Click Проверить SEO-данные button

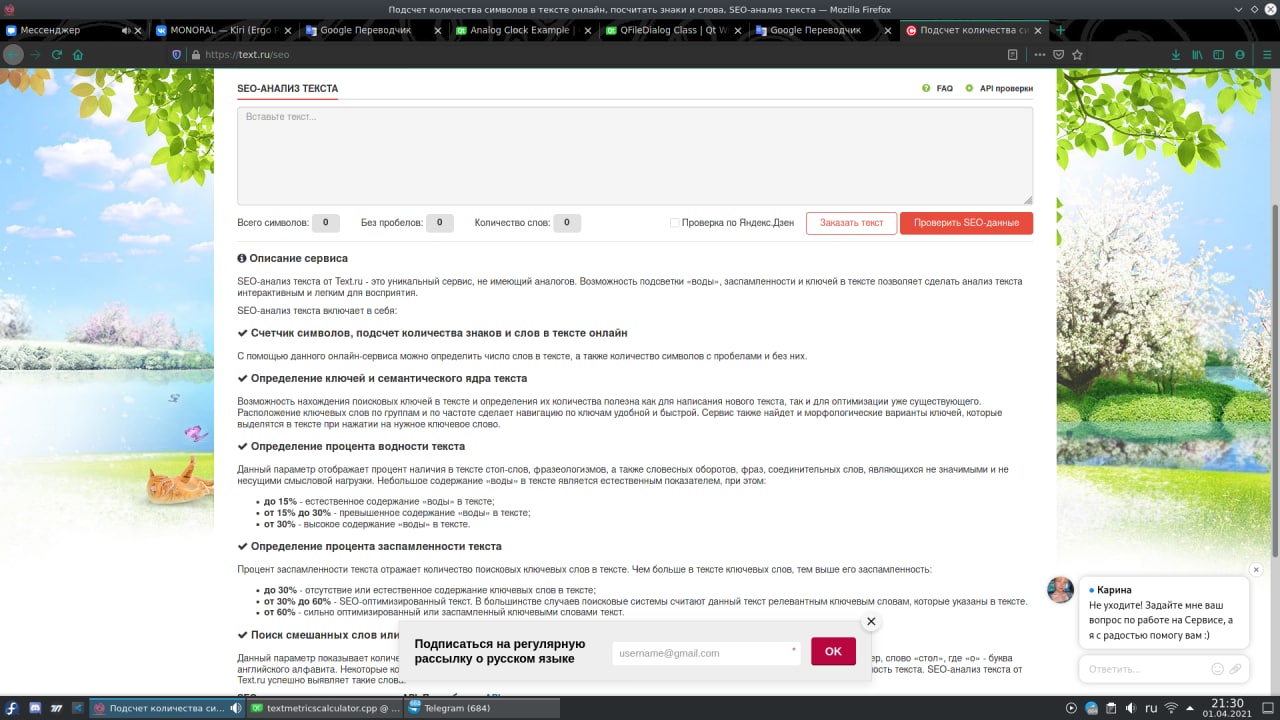click(966, 223)
